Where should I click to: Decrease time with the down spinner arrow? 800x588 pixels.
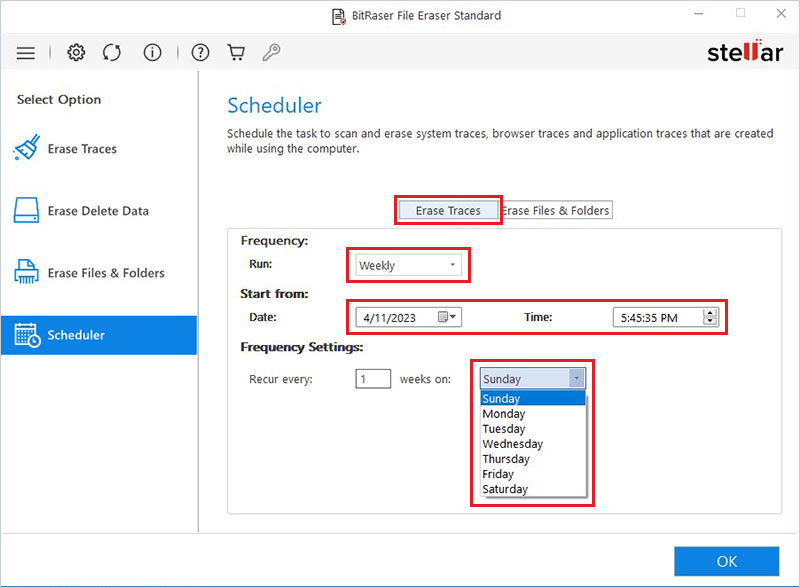(x=710, y=321)
